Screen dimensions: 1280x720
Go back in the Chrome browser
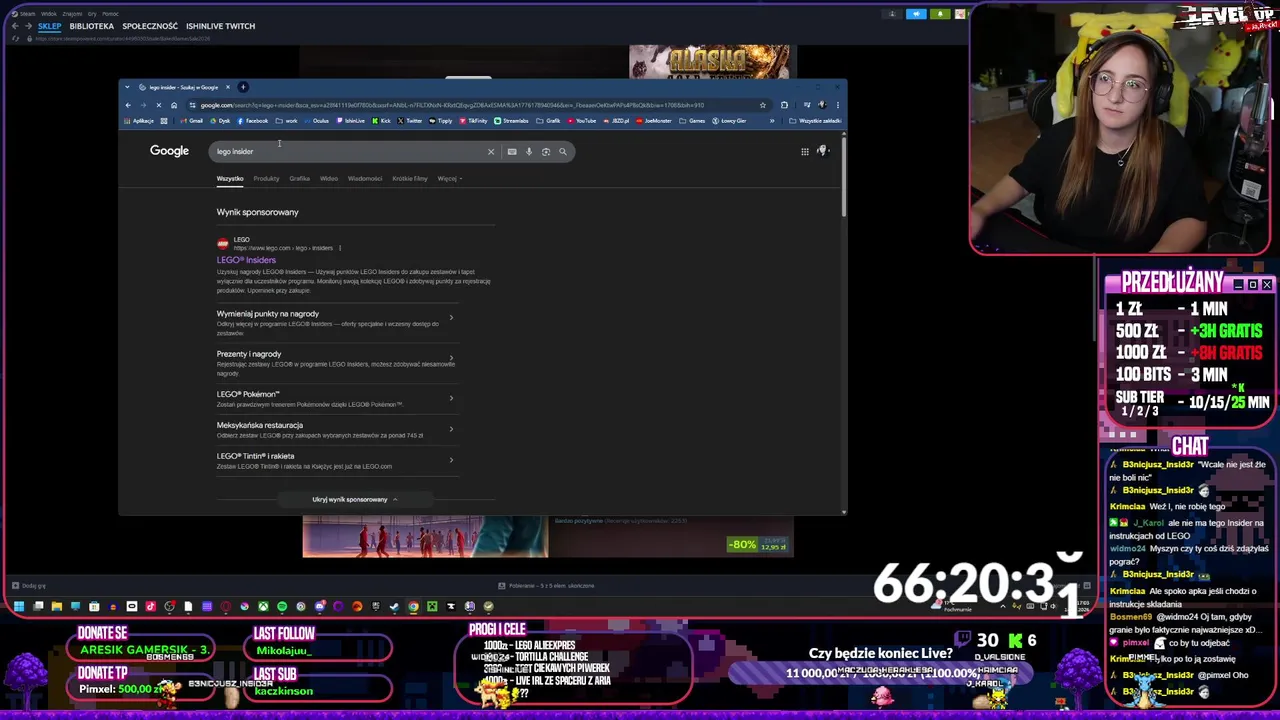(128, 105)
